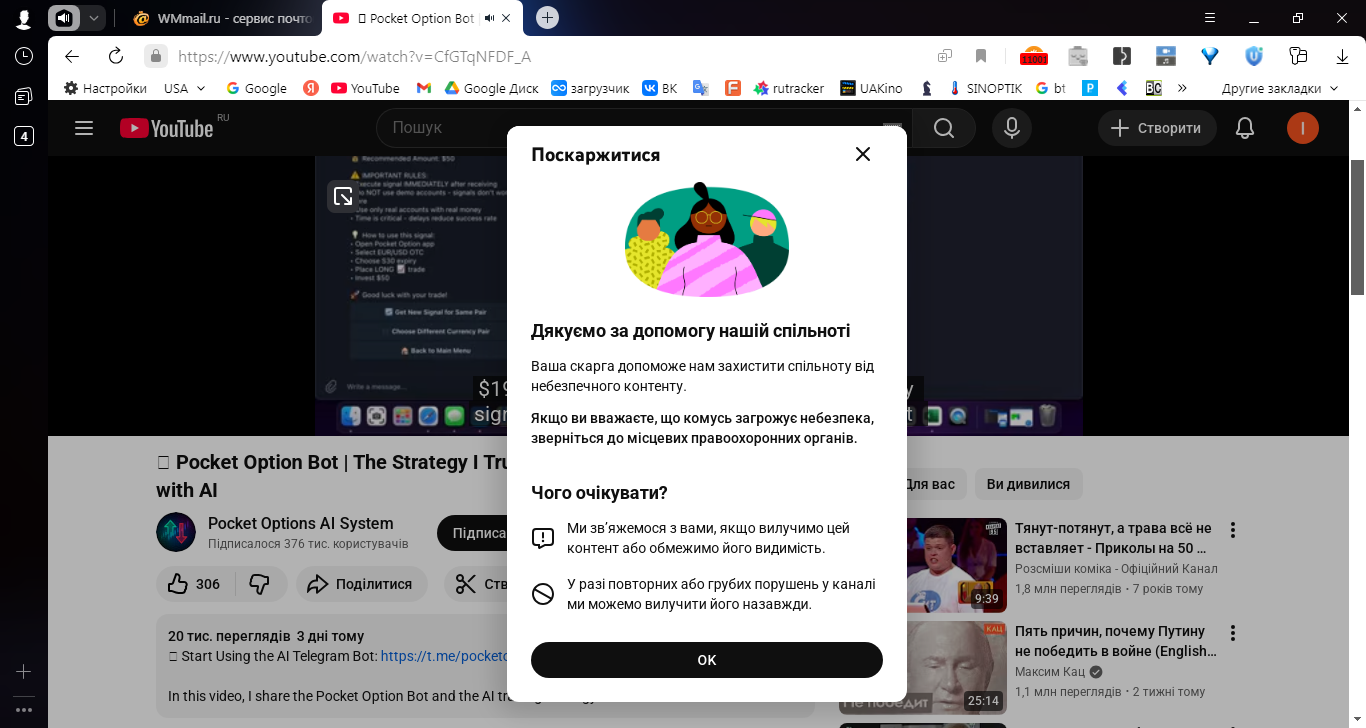Open the Яндекс bookmark icon
1366x728 pixels.
[310, 88]
